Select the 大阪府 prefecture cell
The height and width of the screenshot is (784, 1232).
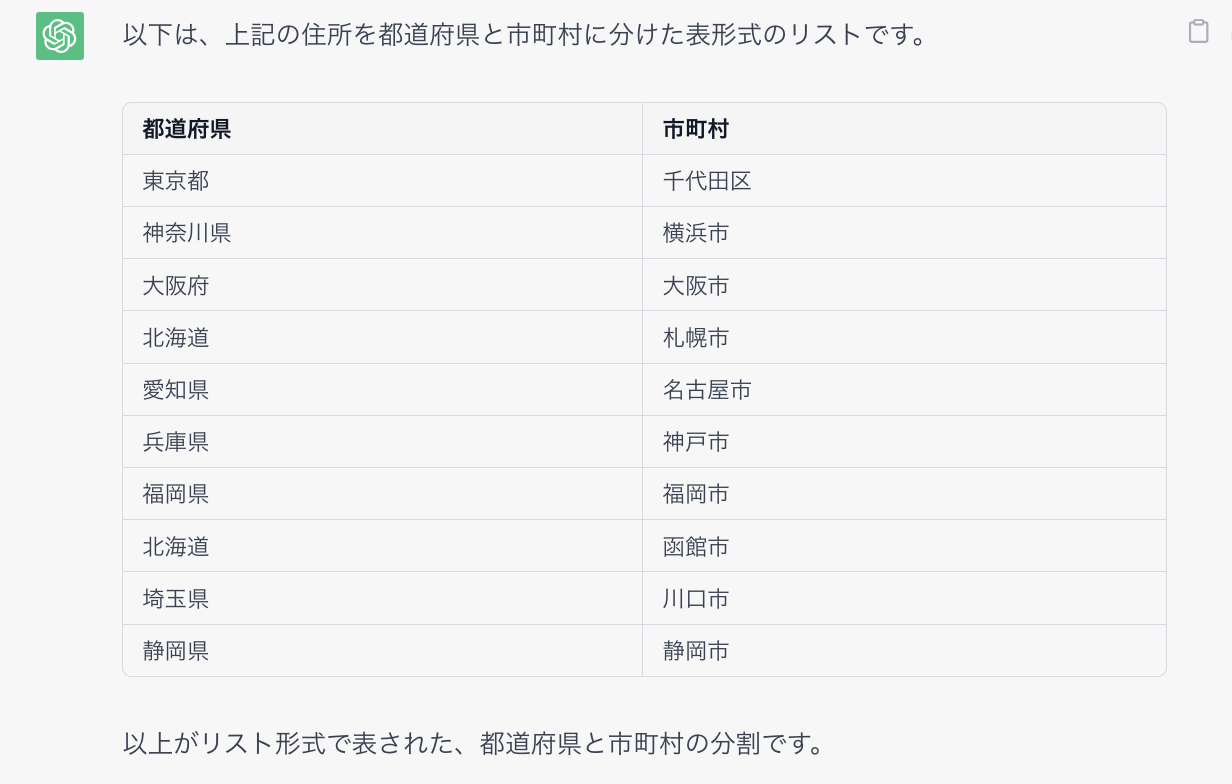(382, 285)
